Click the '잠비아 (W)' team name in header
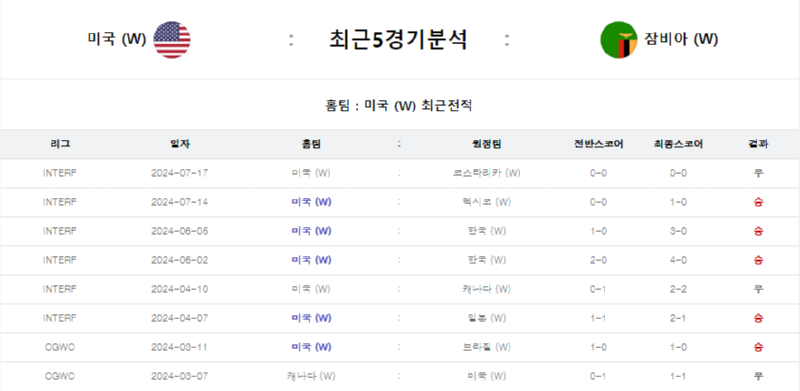The image size is (800, 391). tap(682, 39)
